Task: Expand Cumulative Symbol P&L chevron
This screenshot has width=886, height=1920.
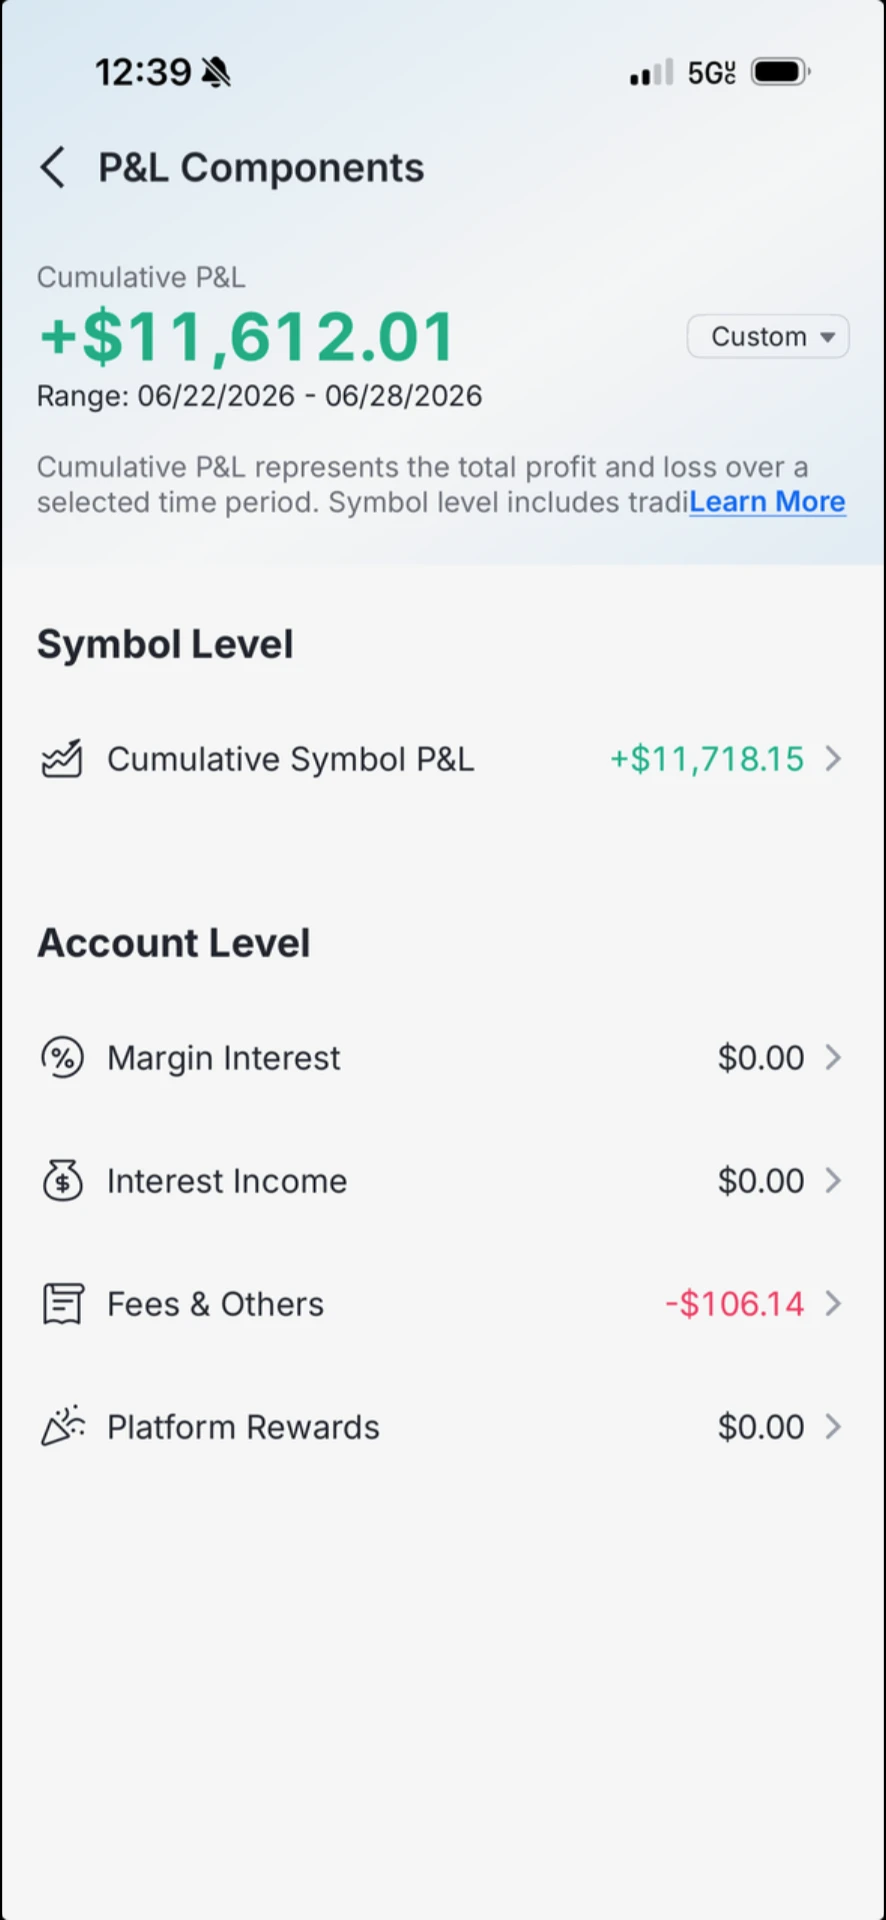Action: (x=833, y=759)
